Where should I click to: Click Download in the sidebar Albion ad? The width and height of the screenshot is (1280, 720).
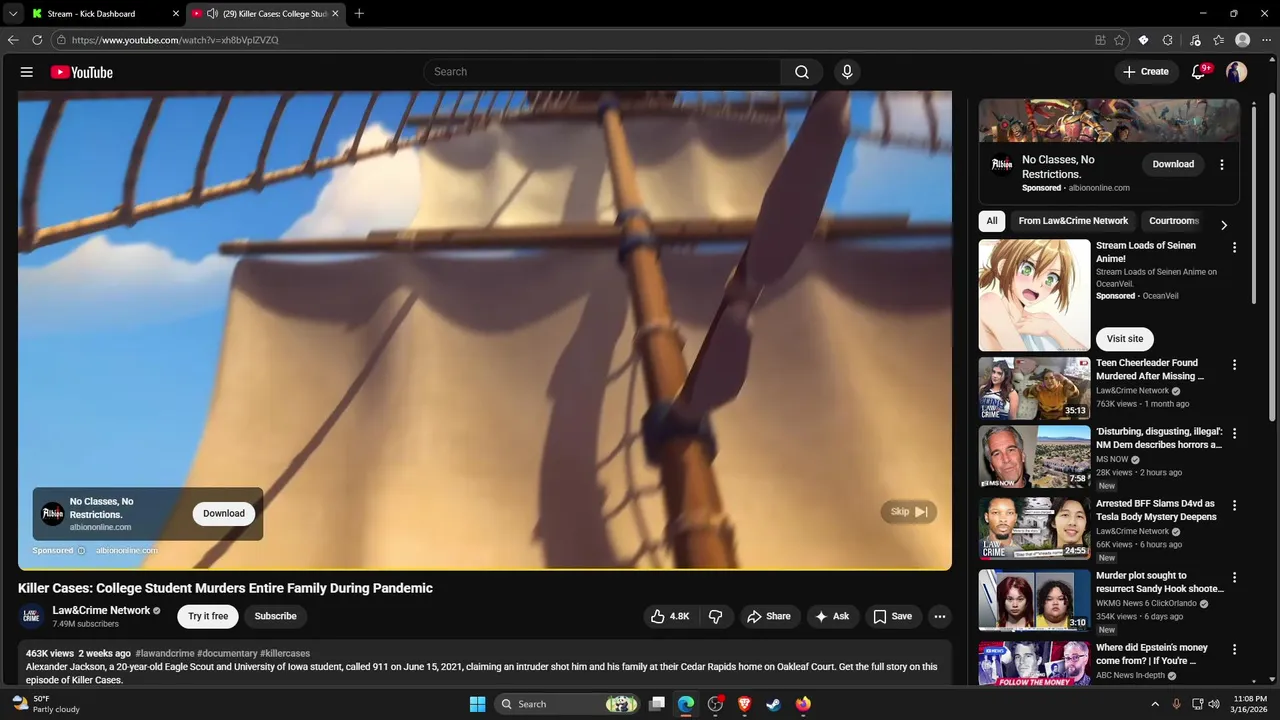tap(1173, 164)
